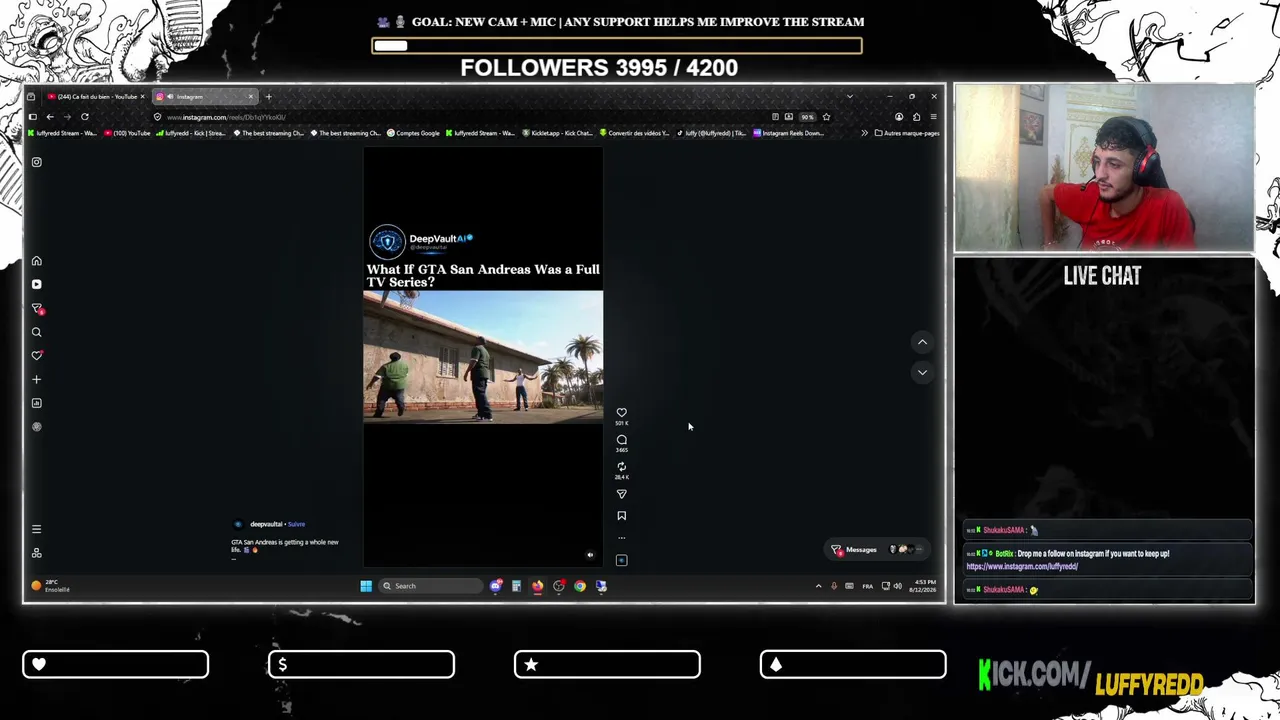Open the dashboard chart icon in the sidebar
The image size is (1280, 720).
tap(36, 403)
